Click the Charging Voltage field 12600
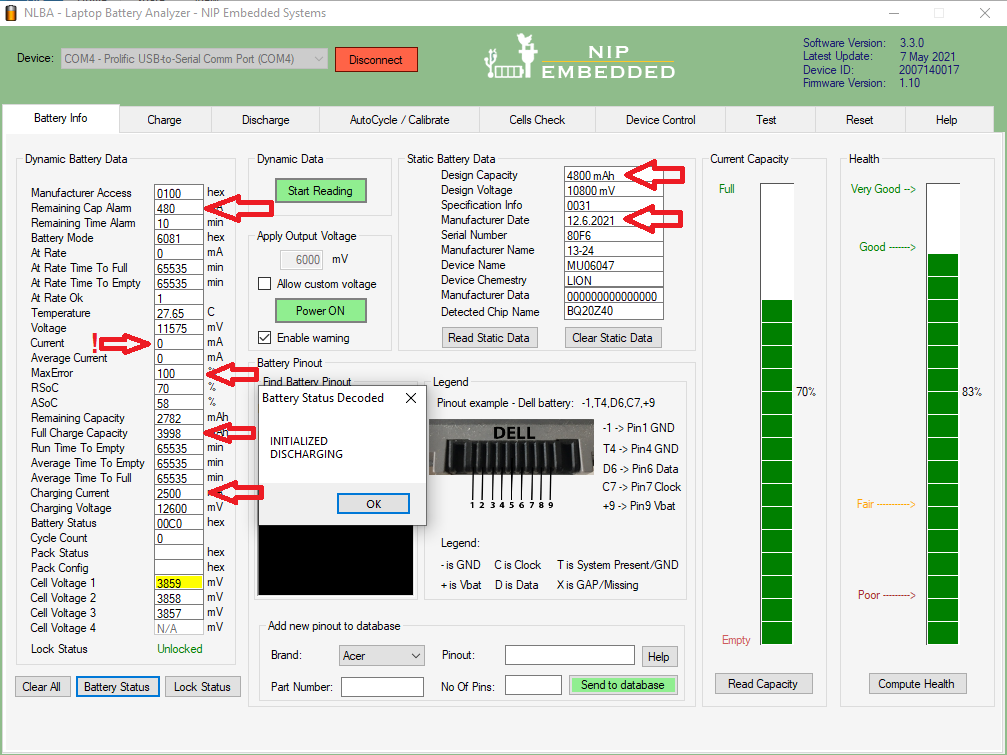This screenshot has height=755, width=1007. (x=179, y=508)
